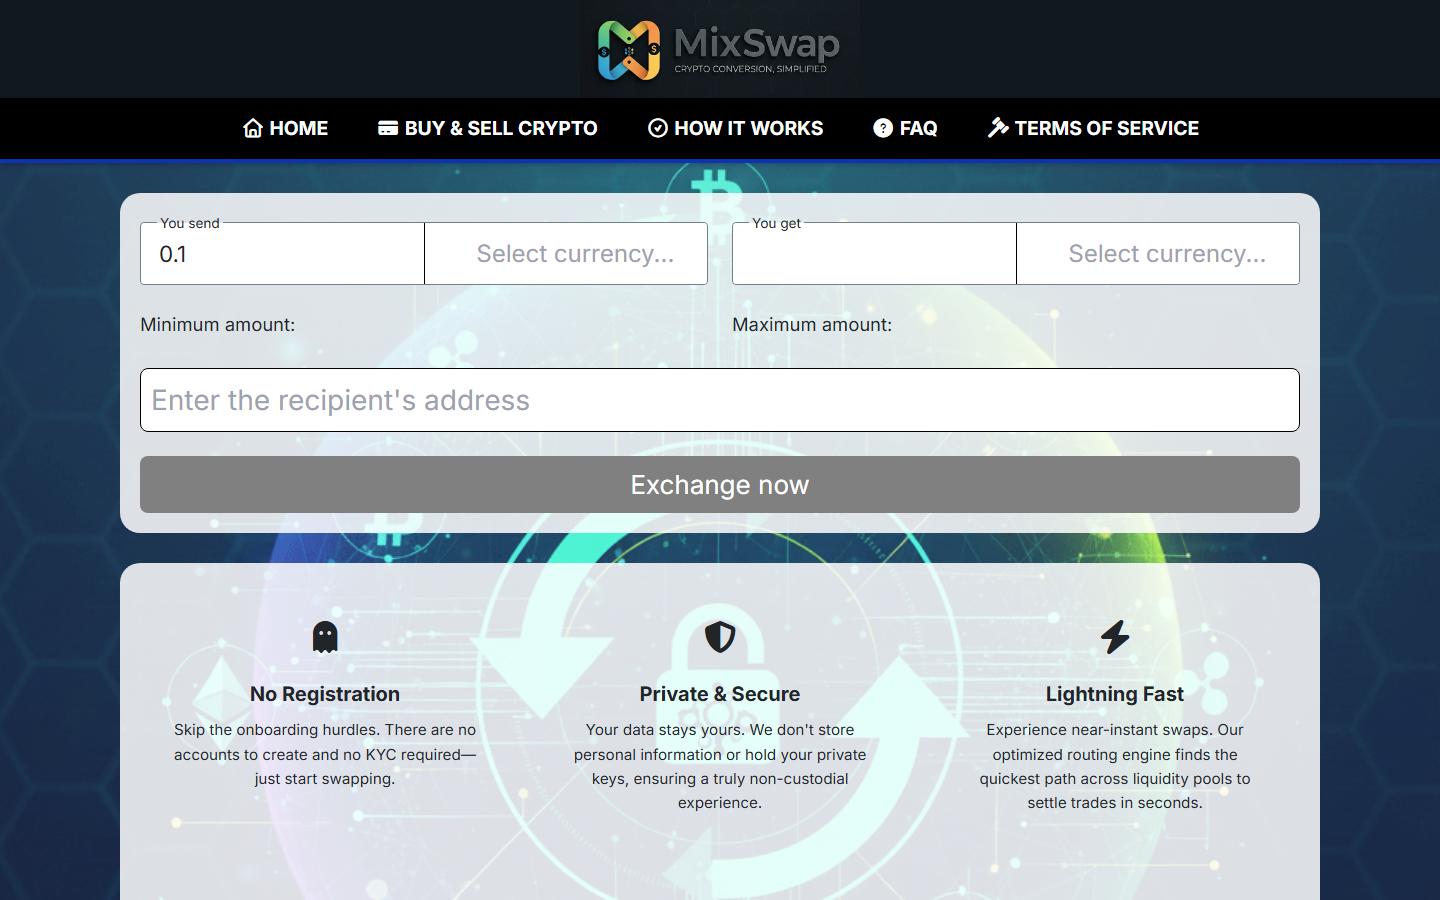Click the No Registration heading

[x=325, y=694]
